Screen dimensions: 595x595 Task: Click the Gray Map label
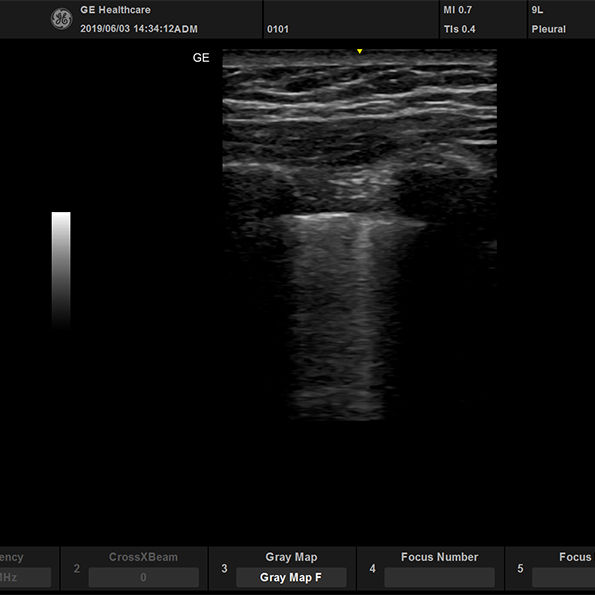291,557
